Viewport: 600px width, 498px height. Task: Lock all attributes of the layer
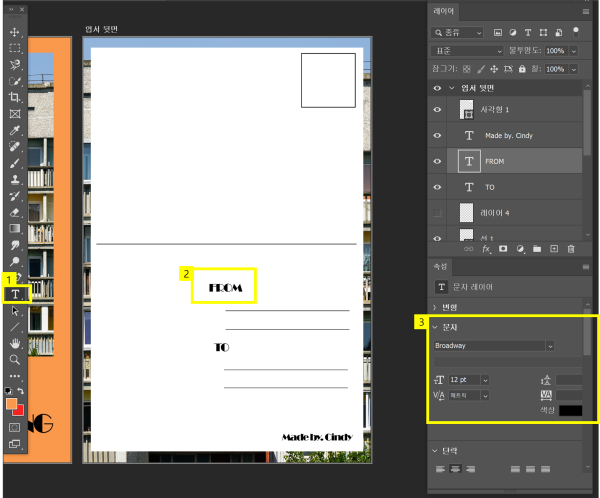pyautogui.click(x=522, y=69)
